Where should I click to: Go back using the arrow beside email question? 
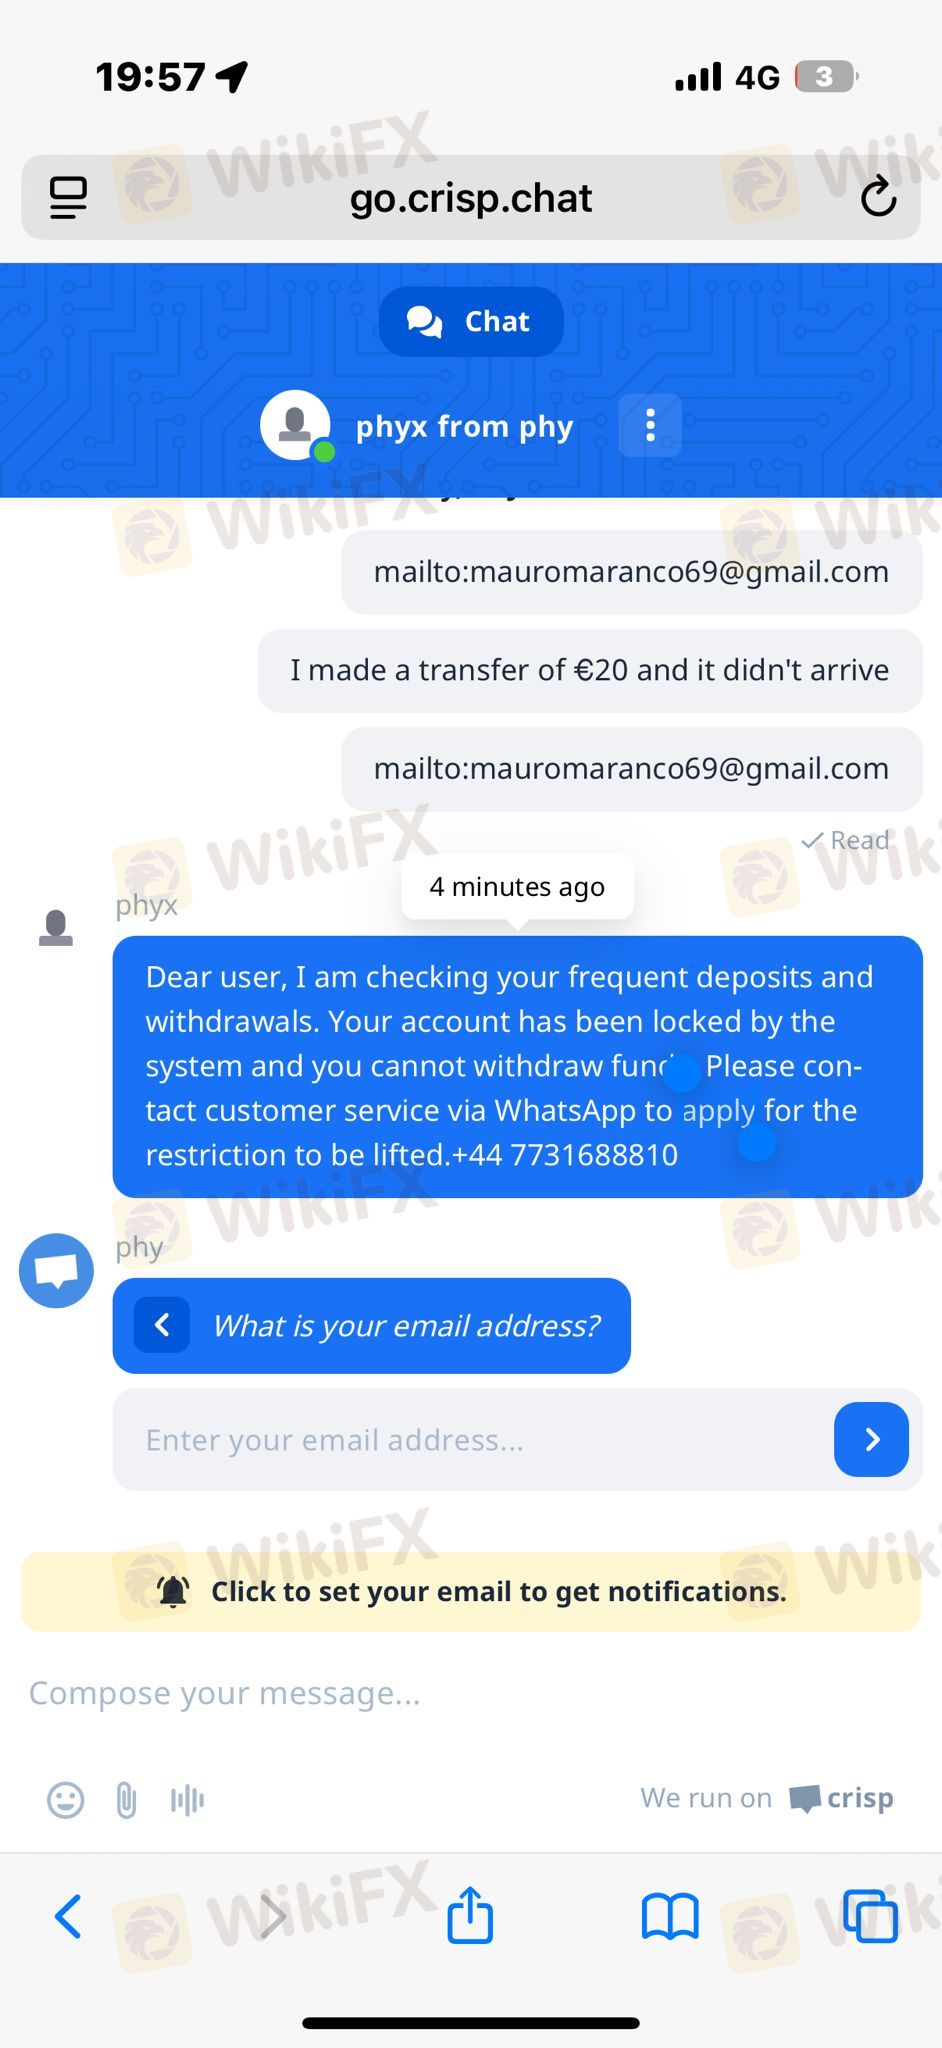(x=162, y=1325)
